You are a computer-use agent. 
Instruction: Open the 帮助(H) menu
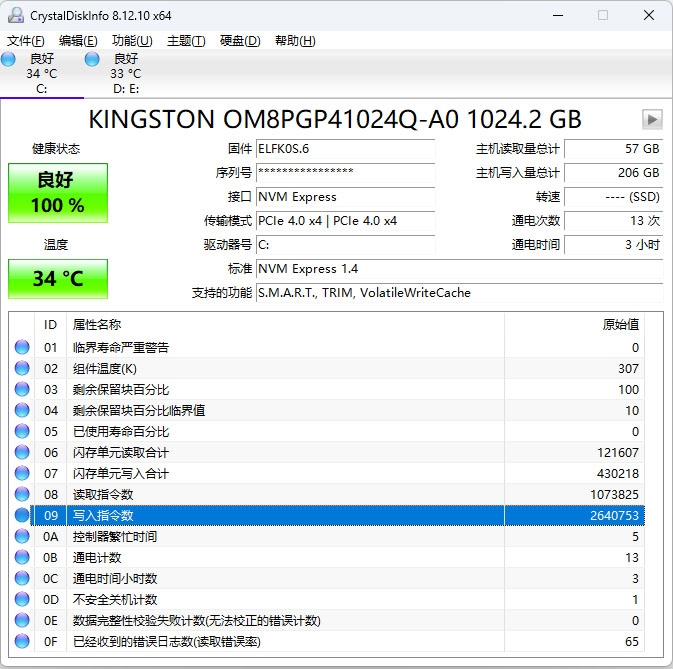pos(295,41)
